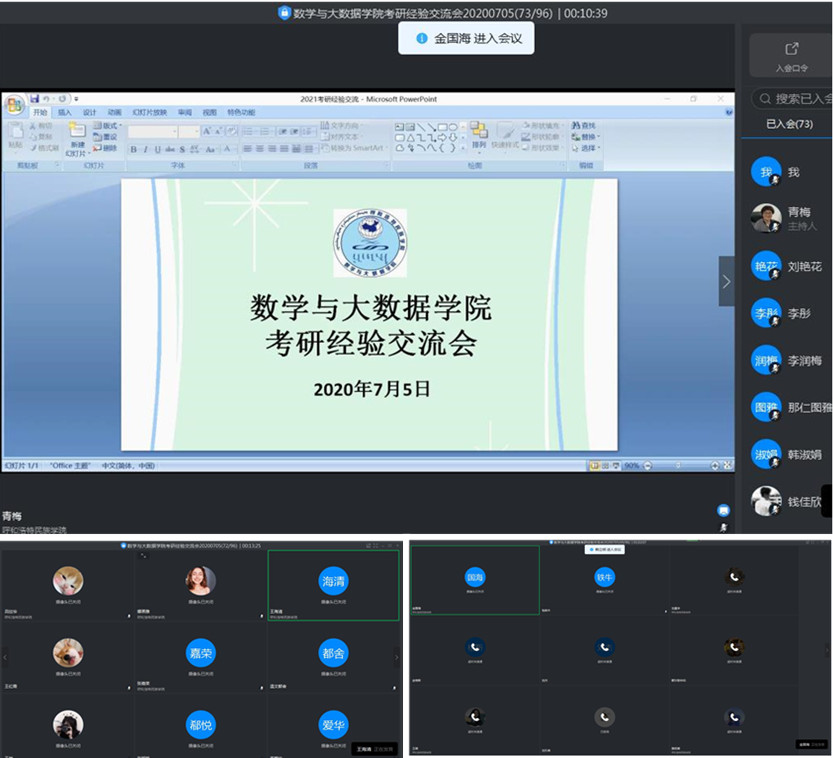Screen dimensions: 833x758
Task: Click the chat bubble icon near 青梅
Action: (723, 510)
